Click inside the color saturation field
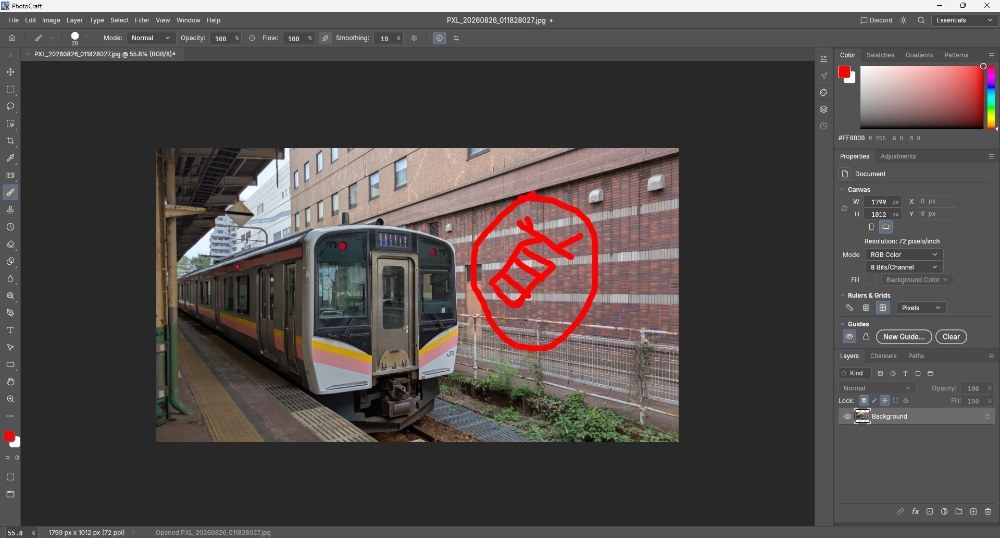The image size is (1000, 538). coord(922,98)
